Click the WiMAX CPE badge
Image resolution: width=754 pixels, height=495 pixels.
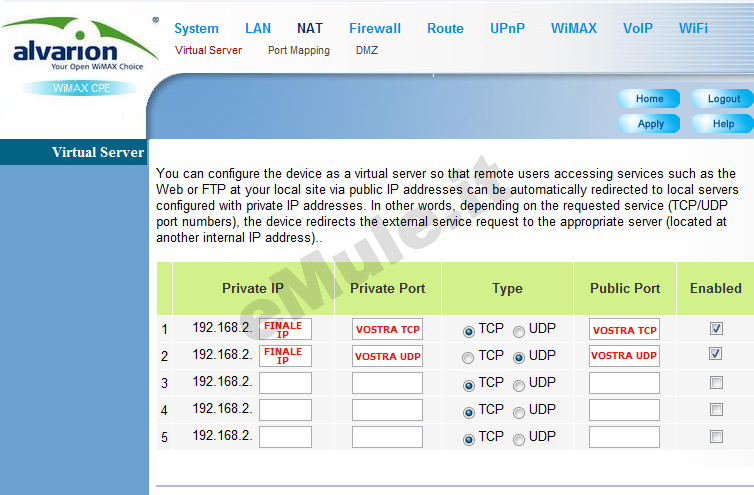pyautogui.click(x=81, y=88)
